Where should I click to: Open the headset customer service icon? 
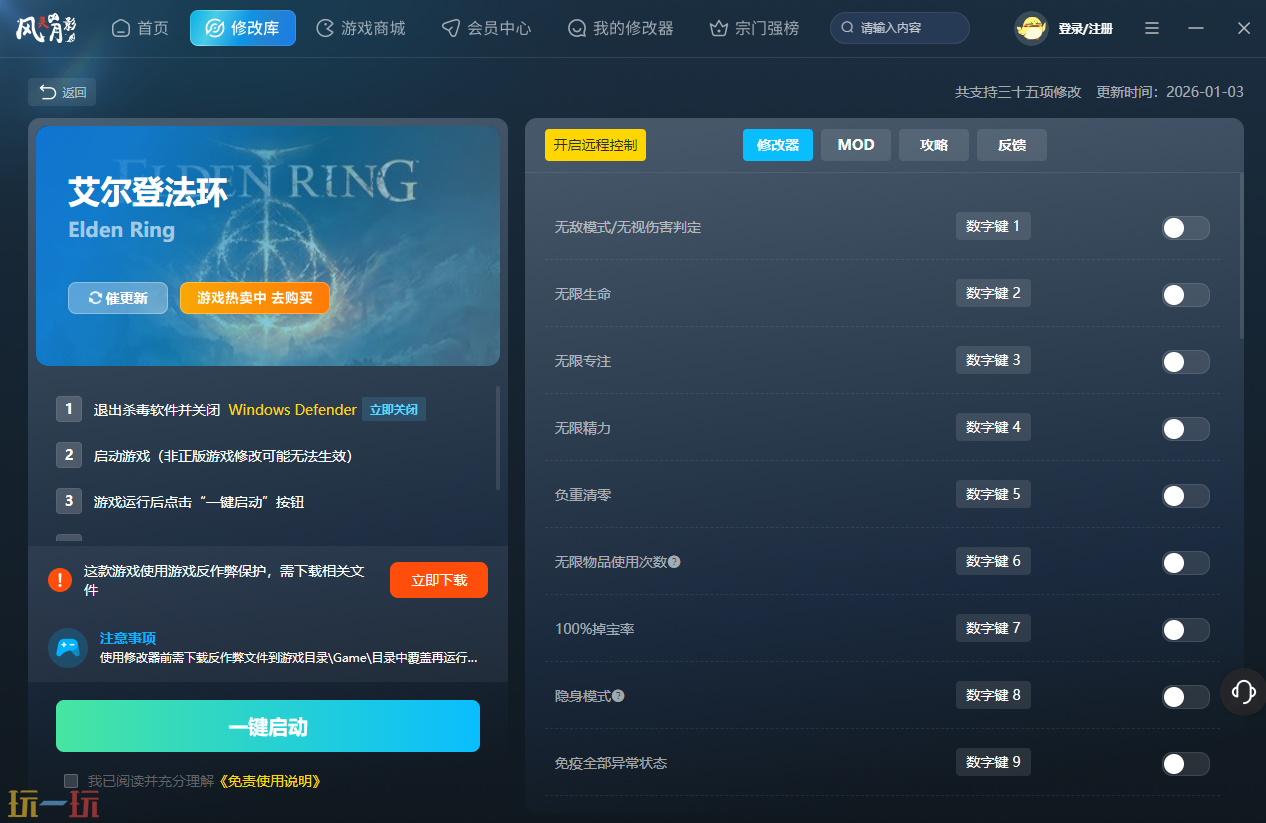[x=1244, y=691]
